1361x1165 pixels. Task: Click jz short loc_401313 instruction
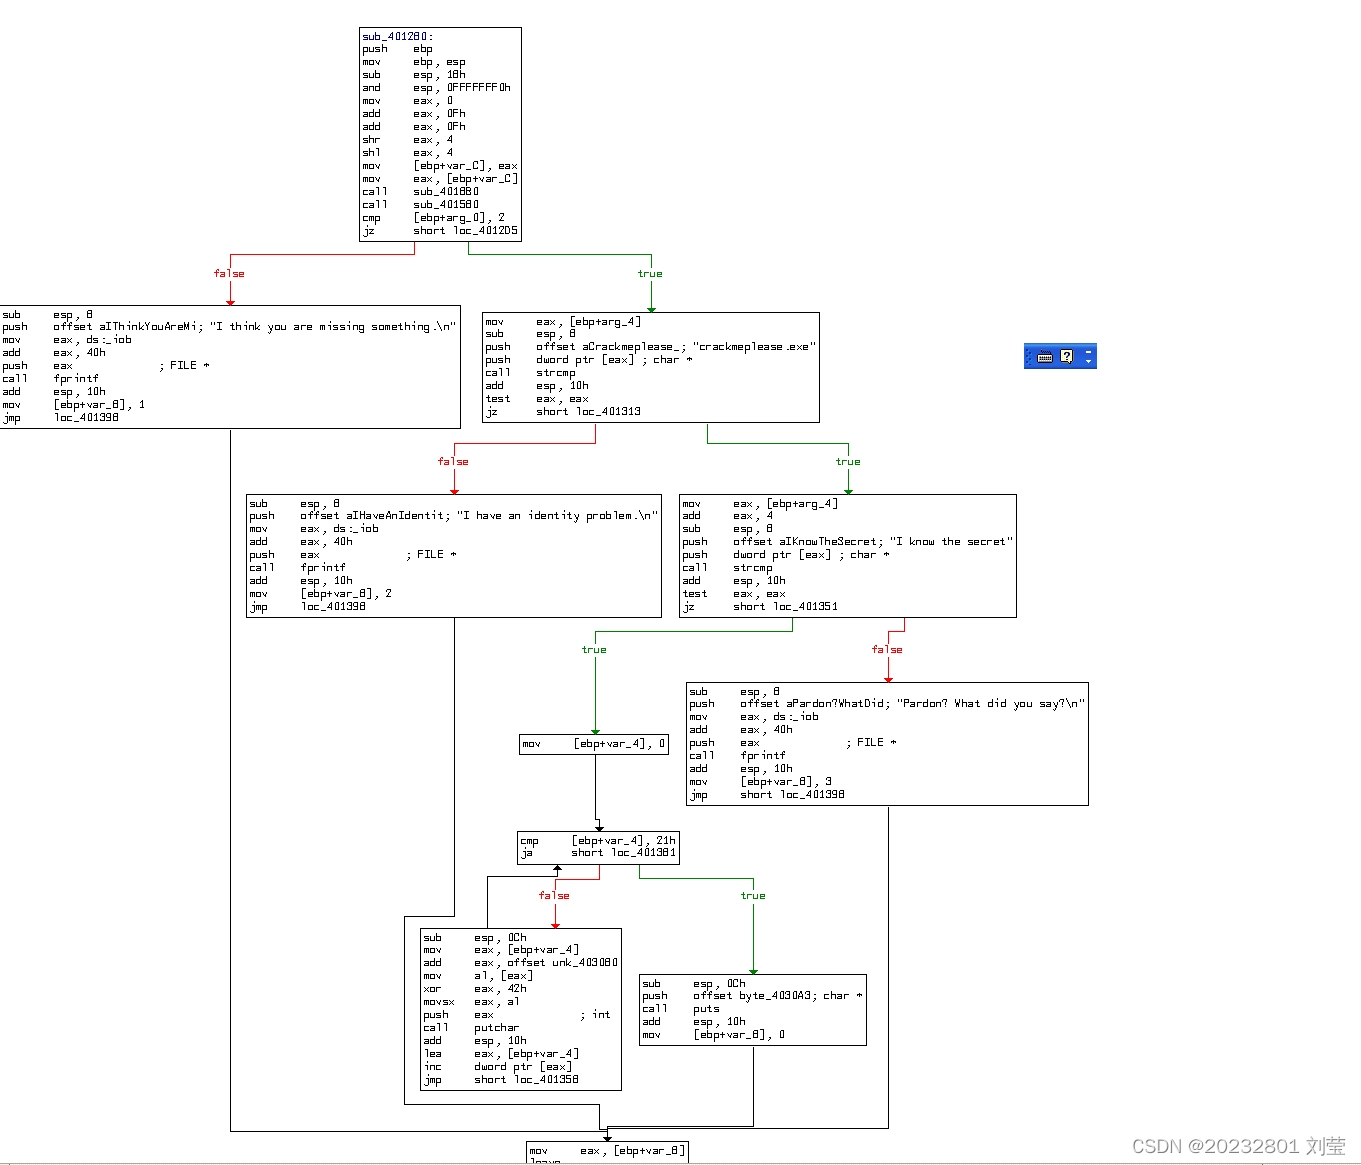coord(564,411)
